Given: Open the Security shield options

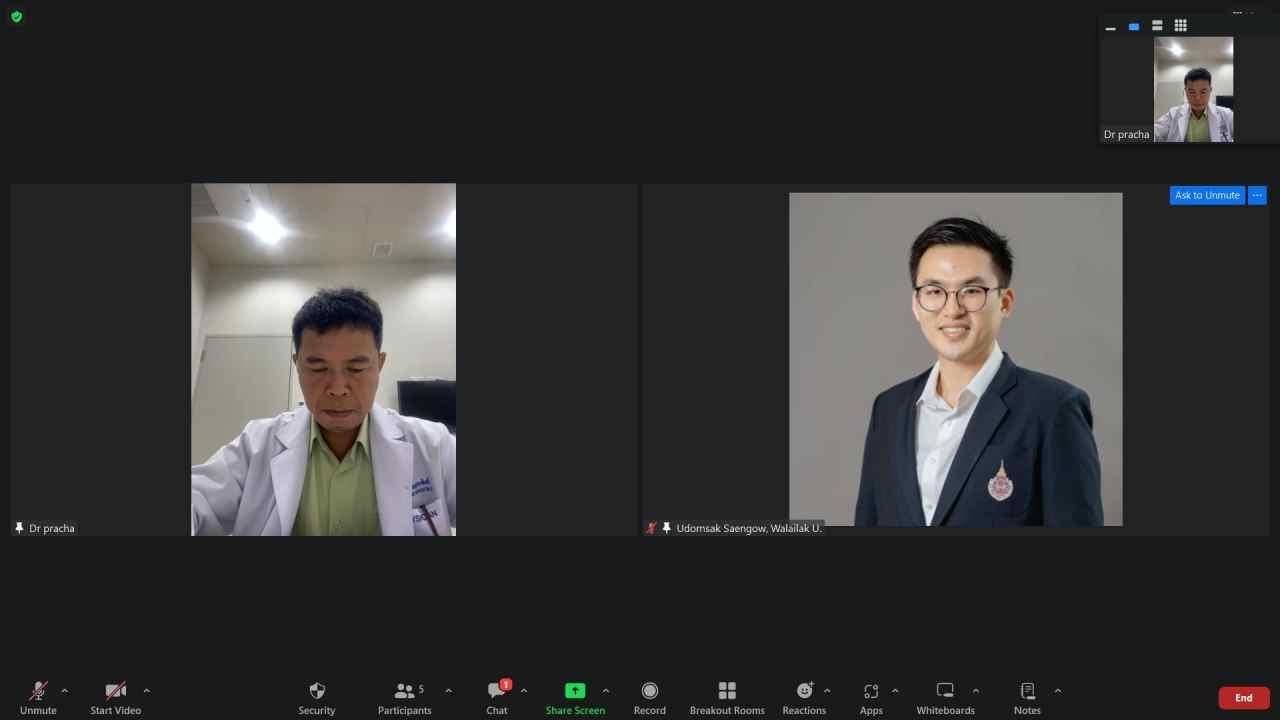Looking at the screenshot, I should (x=317, y=697).
